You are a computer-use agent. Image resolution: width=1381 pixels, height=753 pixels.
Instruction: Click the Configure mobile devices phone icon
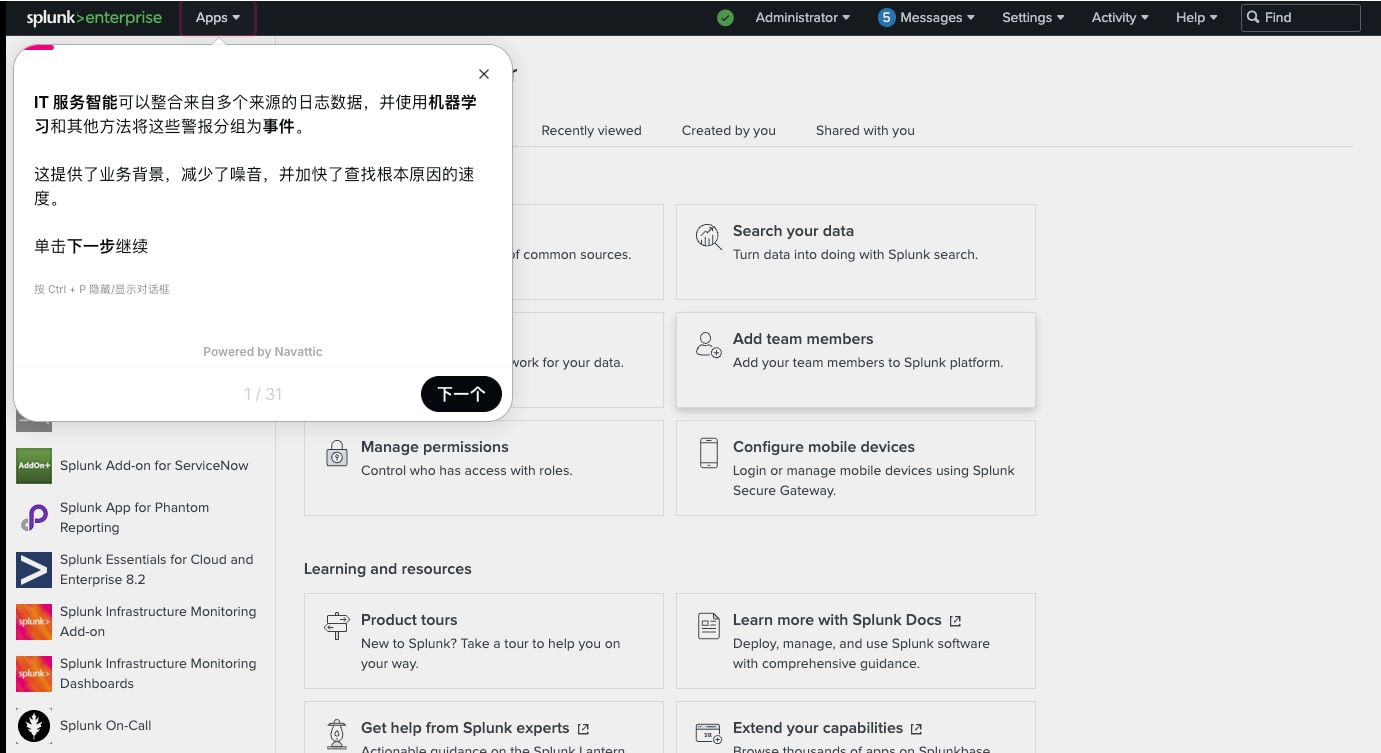[x=709, y=453]
